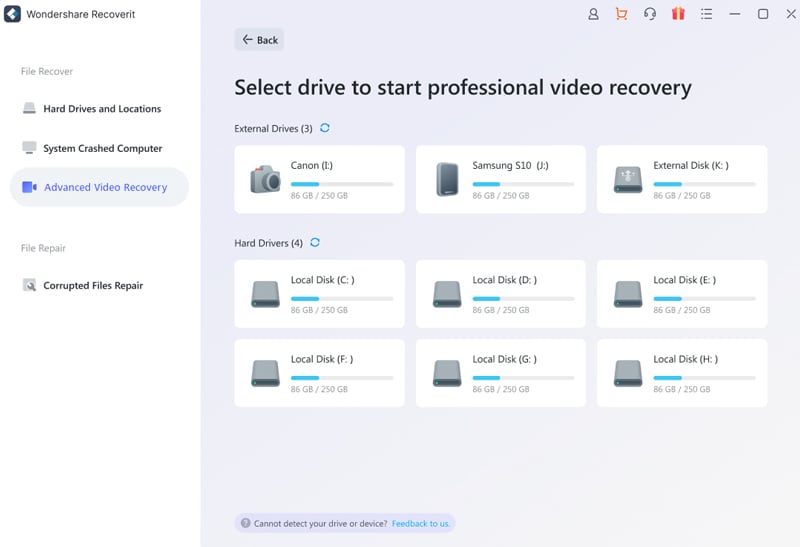Select the Local Disk (E:) drive name

coord(685,280)
